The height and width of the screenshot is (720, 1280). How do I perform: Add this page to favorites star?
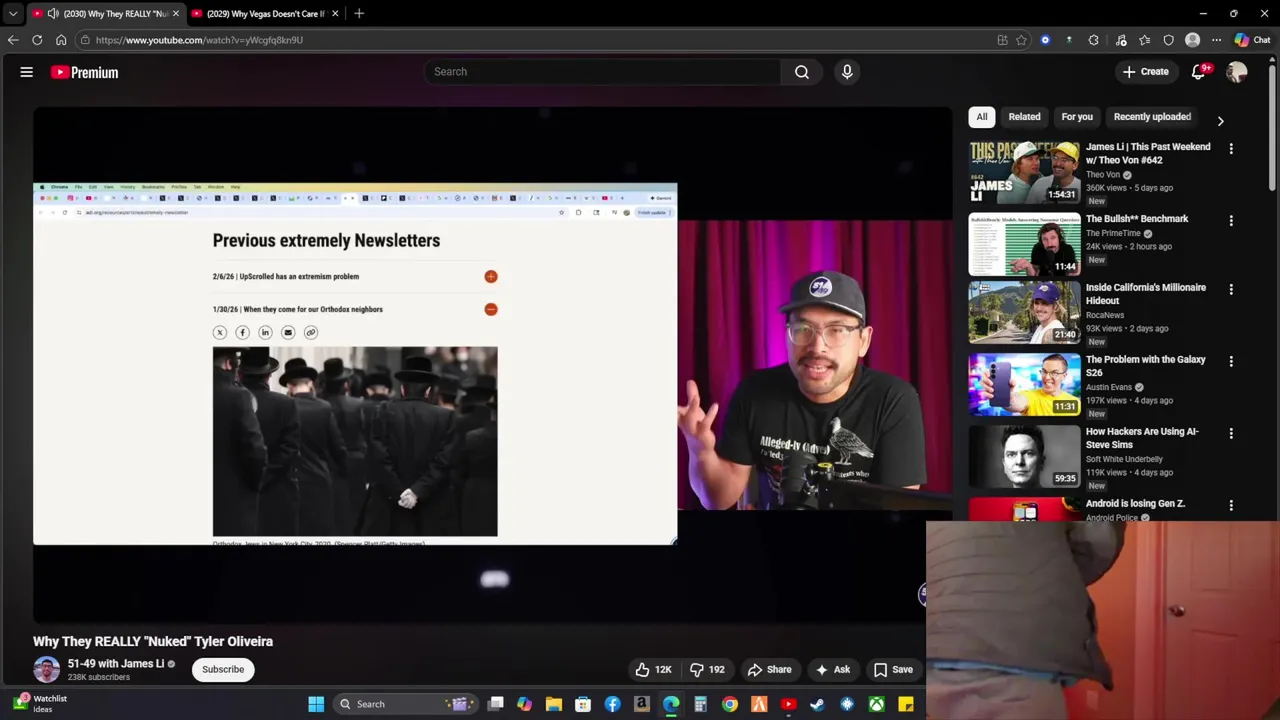pos(1021,40)
